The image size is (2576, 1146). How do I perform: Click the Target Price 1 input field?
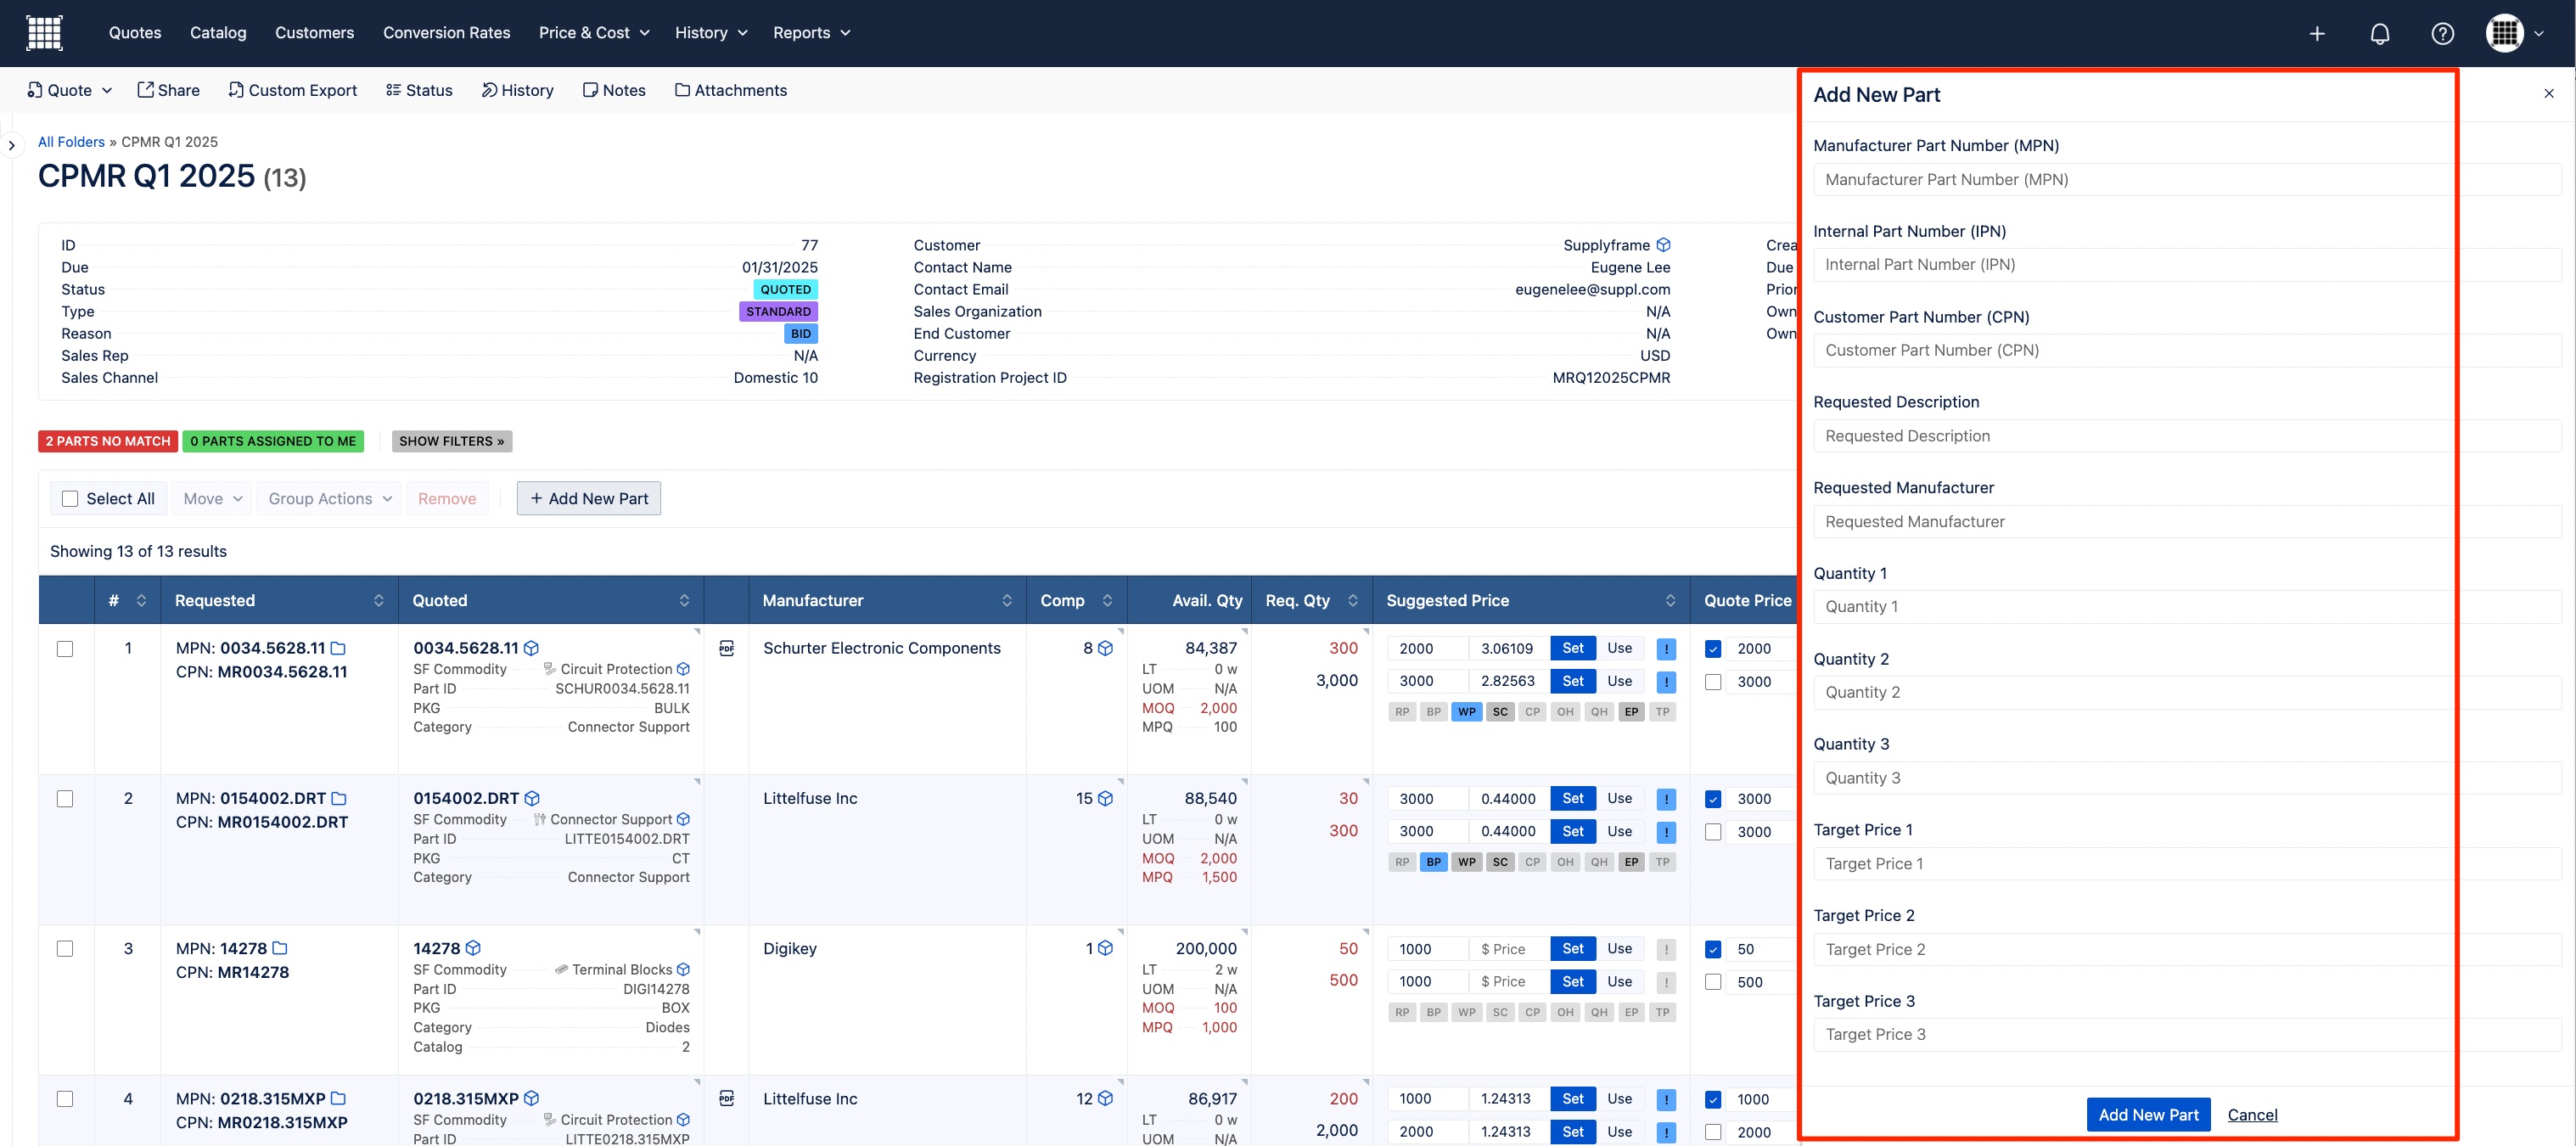2187,864
